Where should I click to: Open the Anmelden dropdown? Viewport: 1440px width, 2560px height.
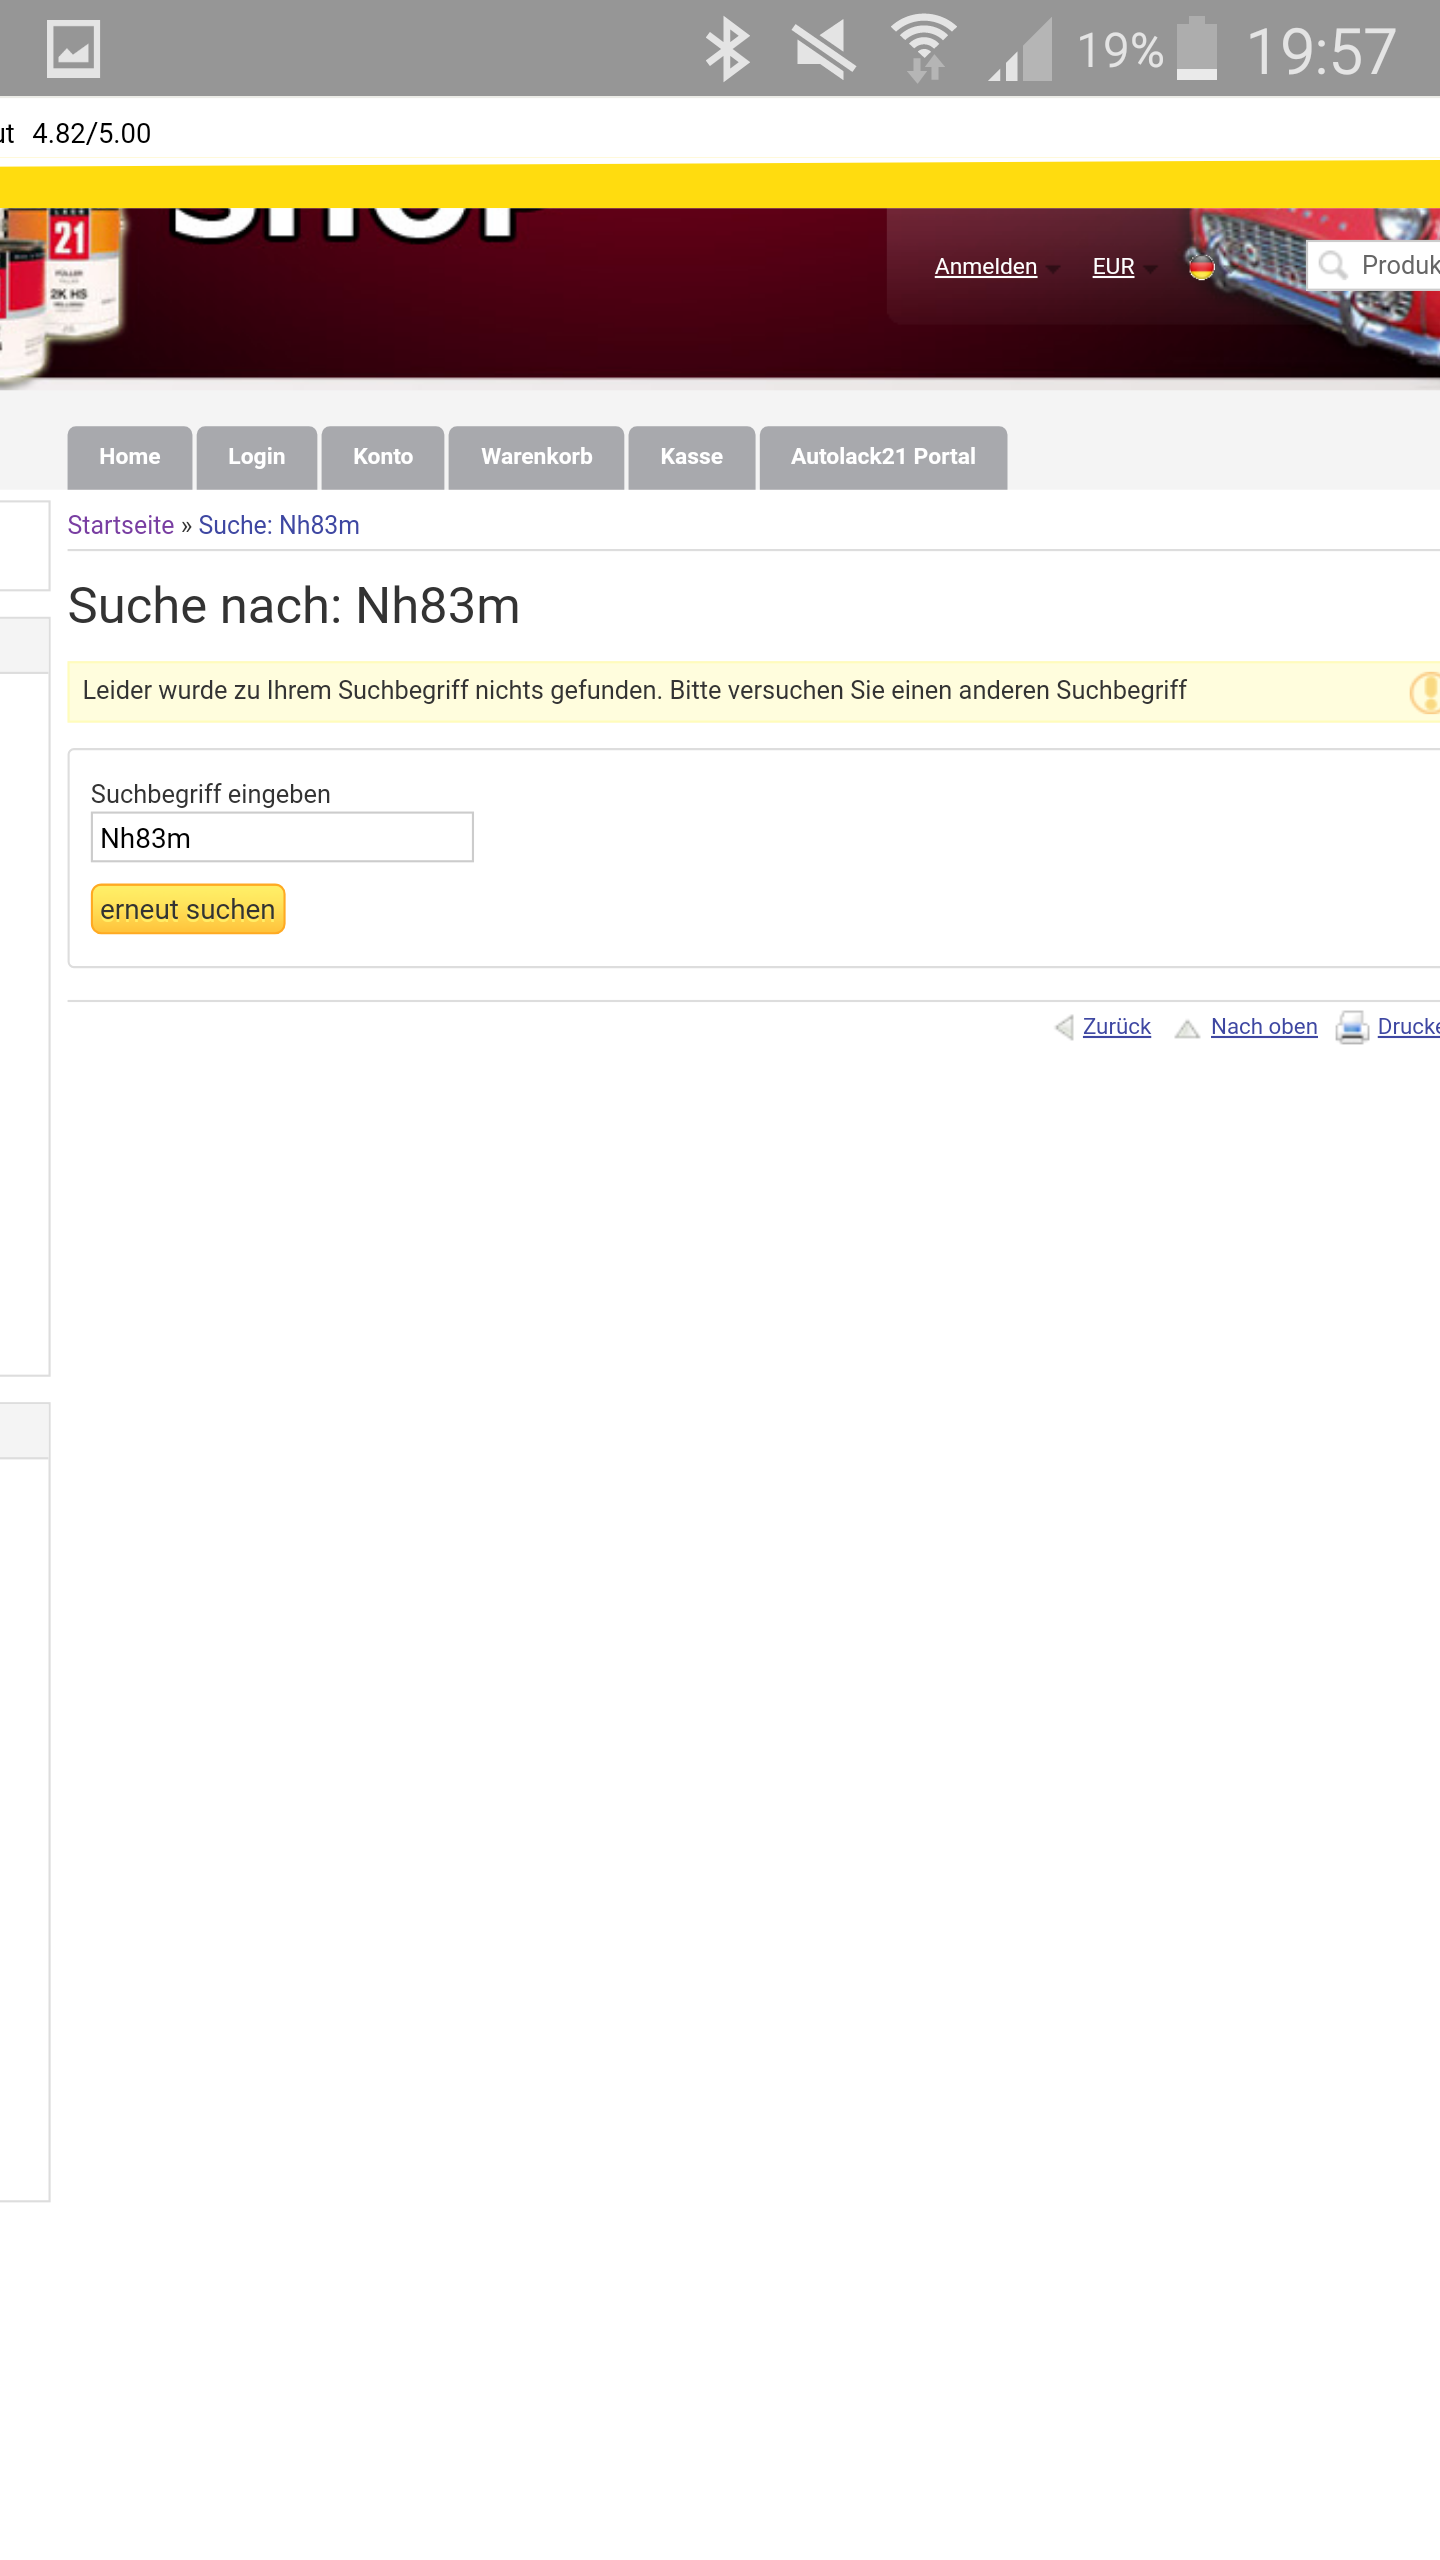[996, 267]
